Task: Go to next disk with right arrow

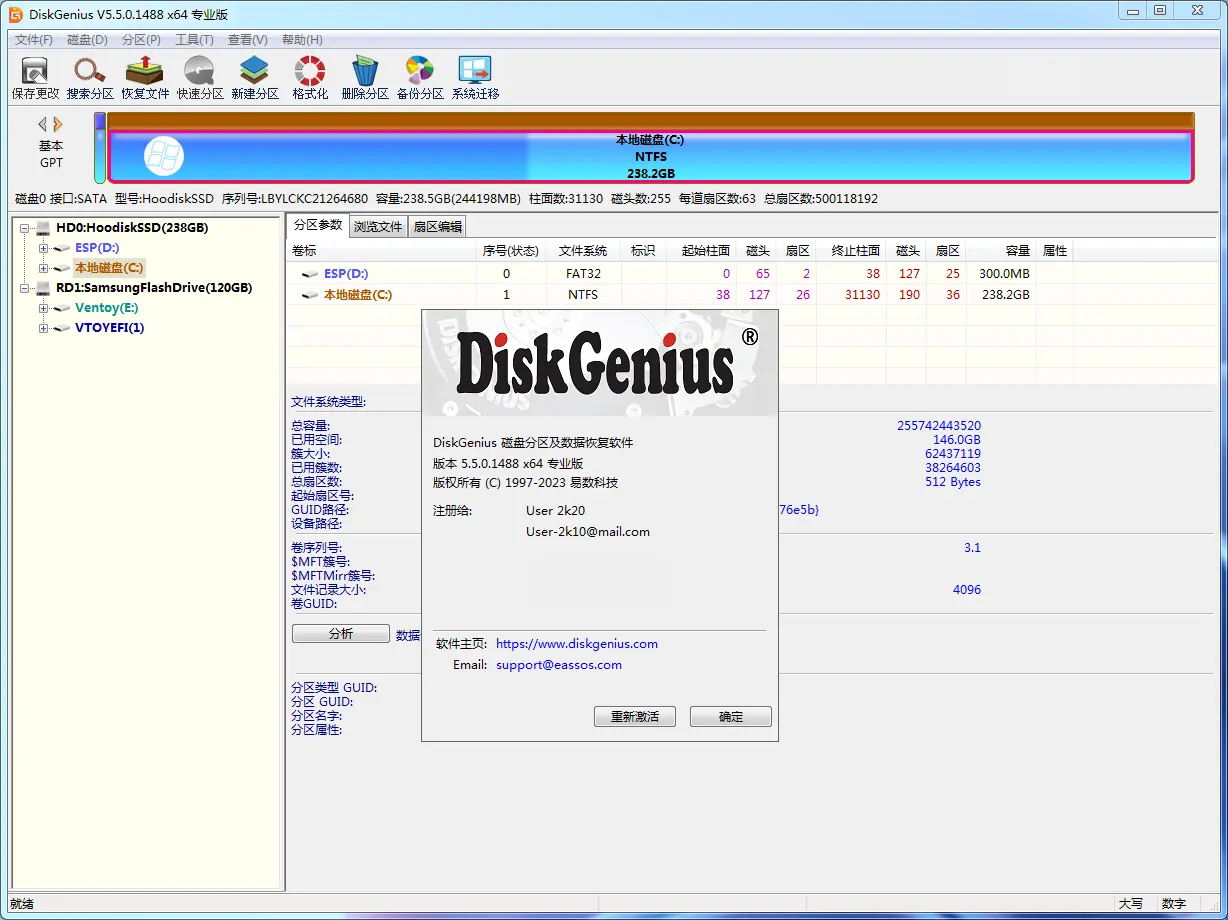Action: pos(58,124)
